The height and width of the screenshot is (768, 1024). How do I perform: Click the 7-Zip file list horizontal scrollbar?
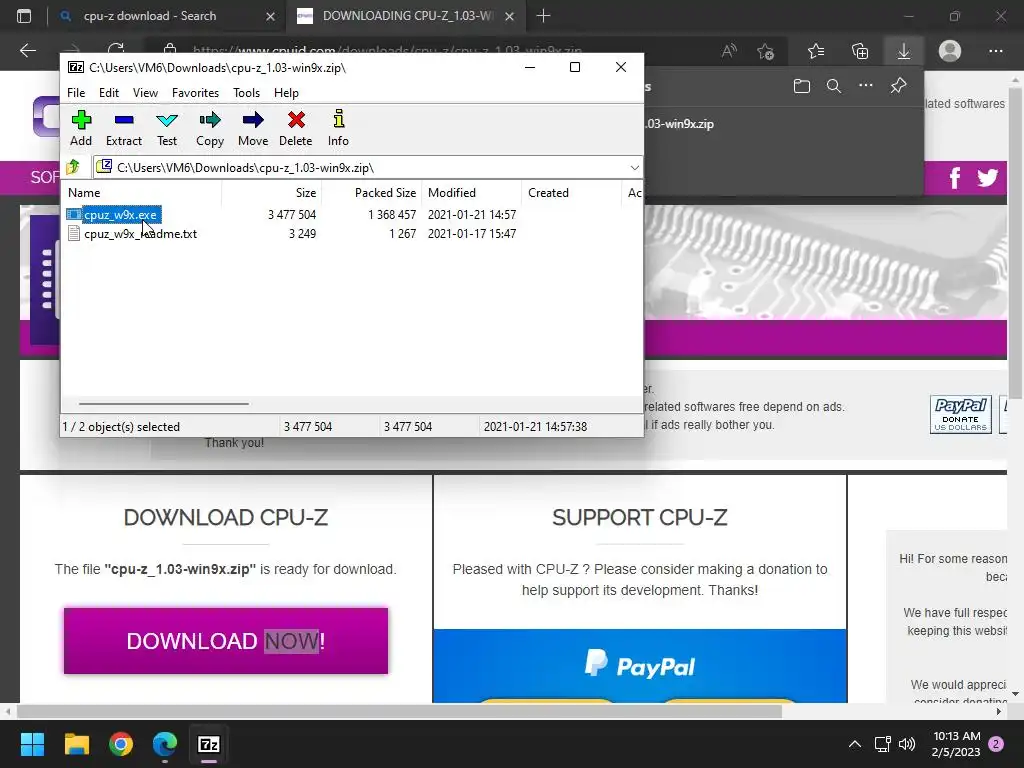click(163, 404)
